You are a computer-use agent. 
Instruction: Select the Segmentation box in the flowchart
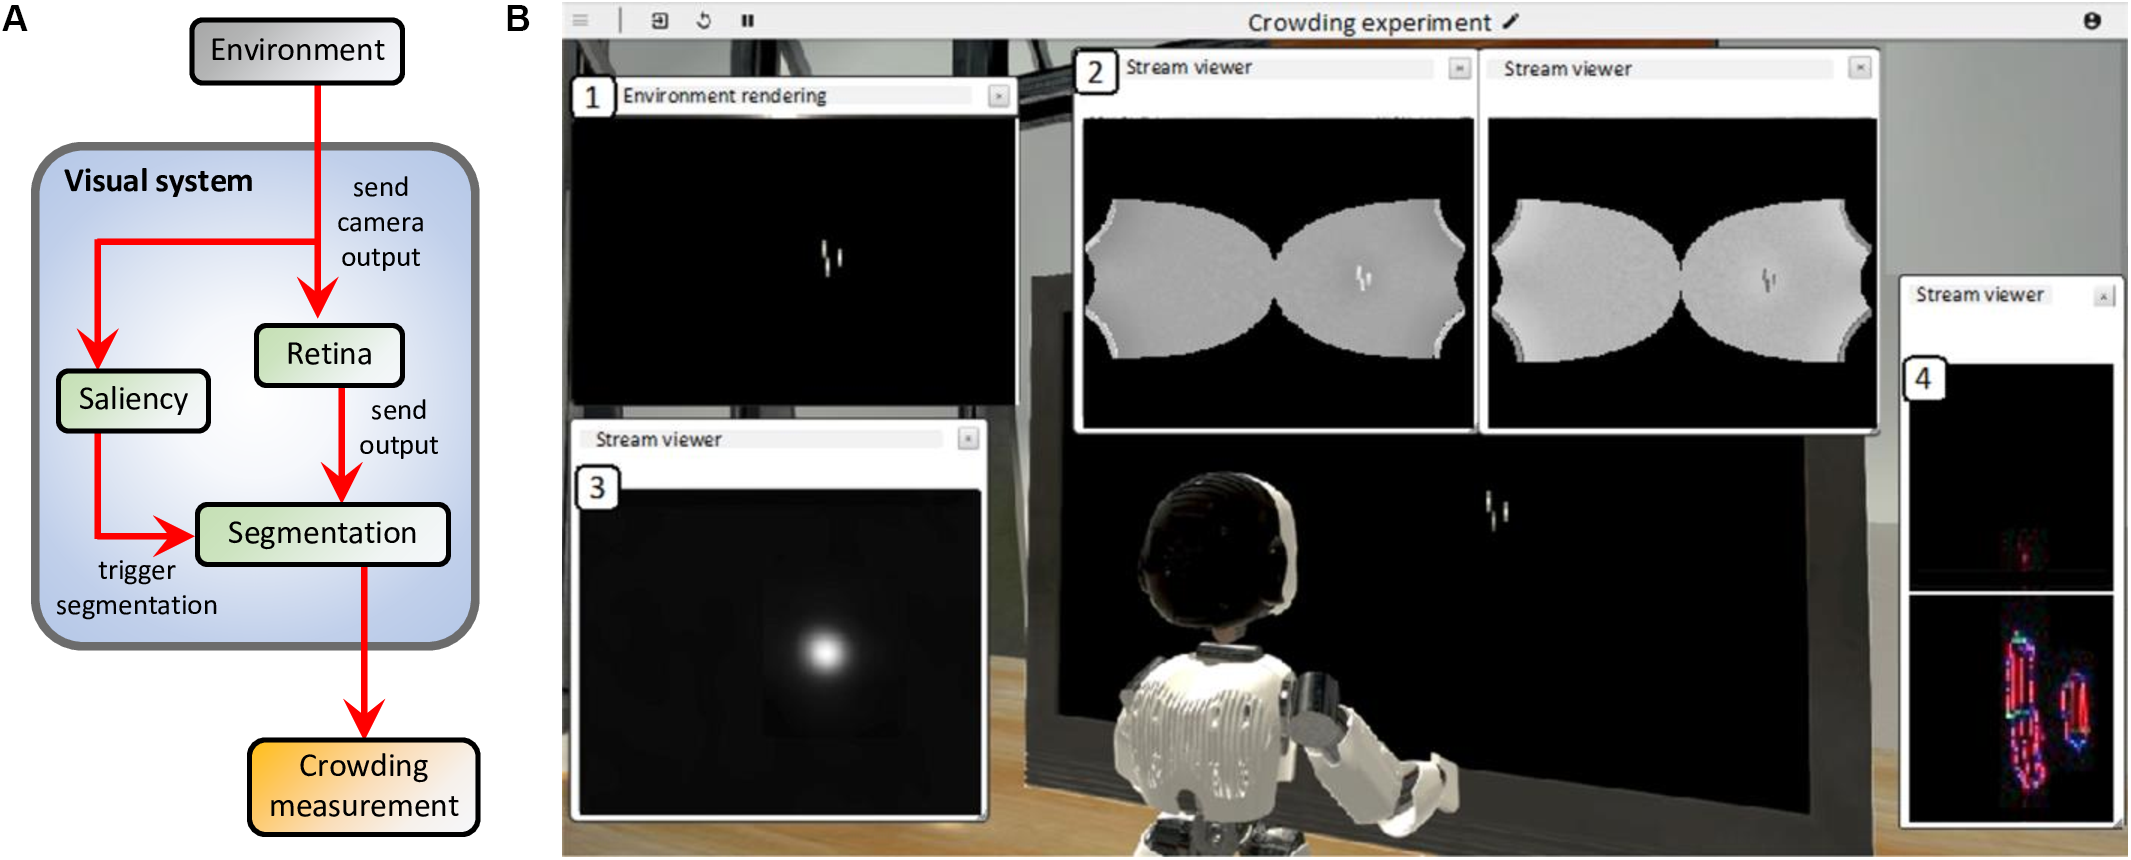pyautogui.click(x=322, y=534)
